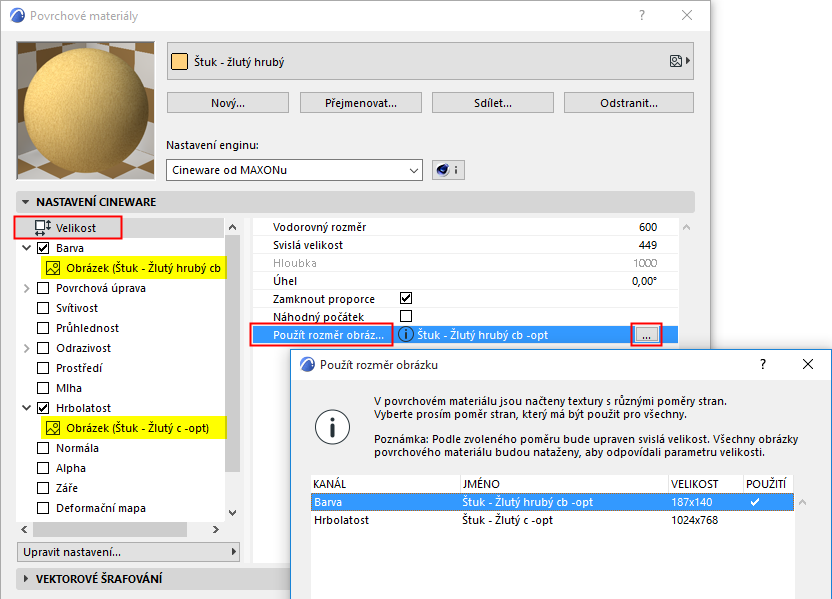Click the 1024x768 size cell
Screen dimensions: 832x599
point(694,520)
